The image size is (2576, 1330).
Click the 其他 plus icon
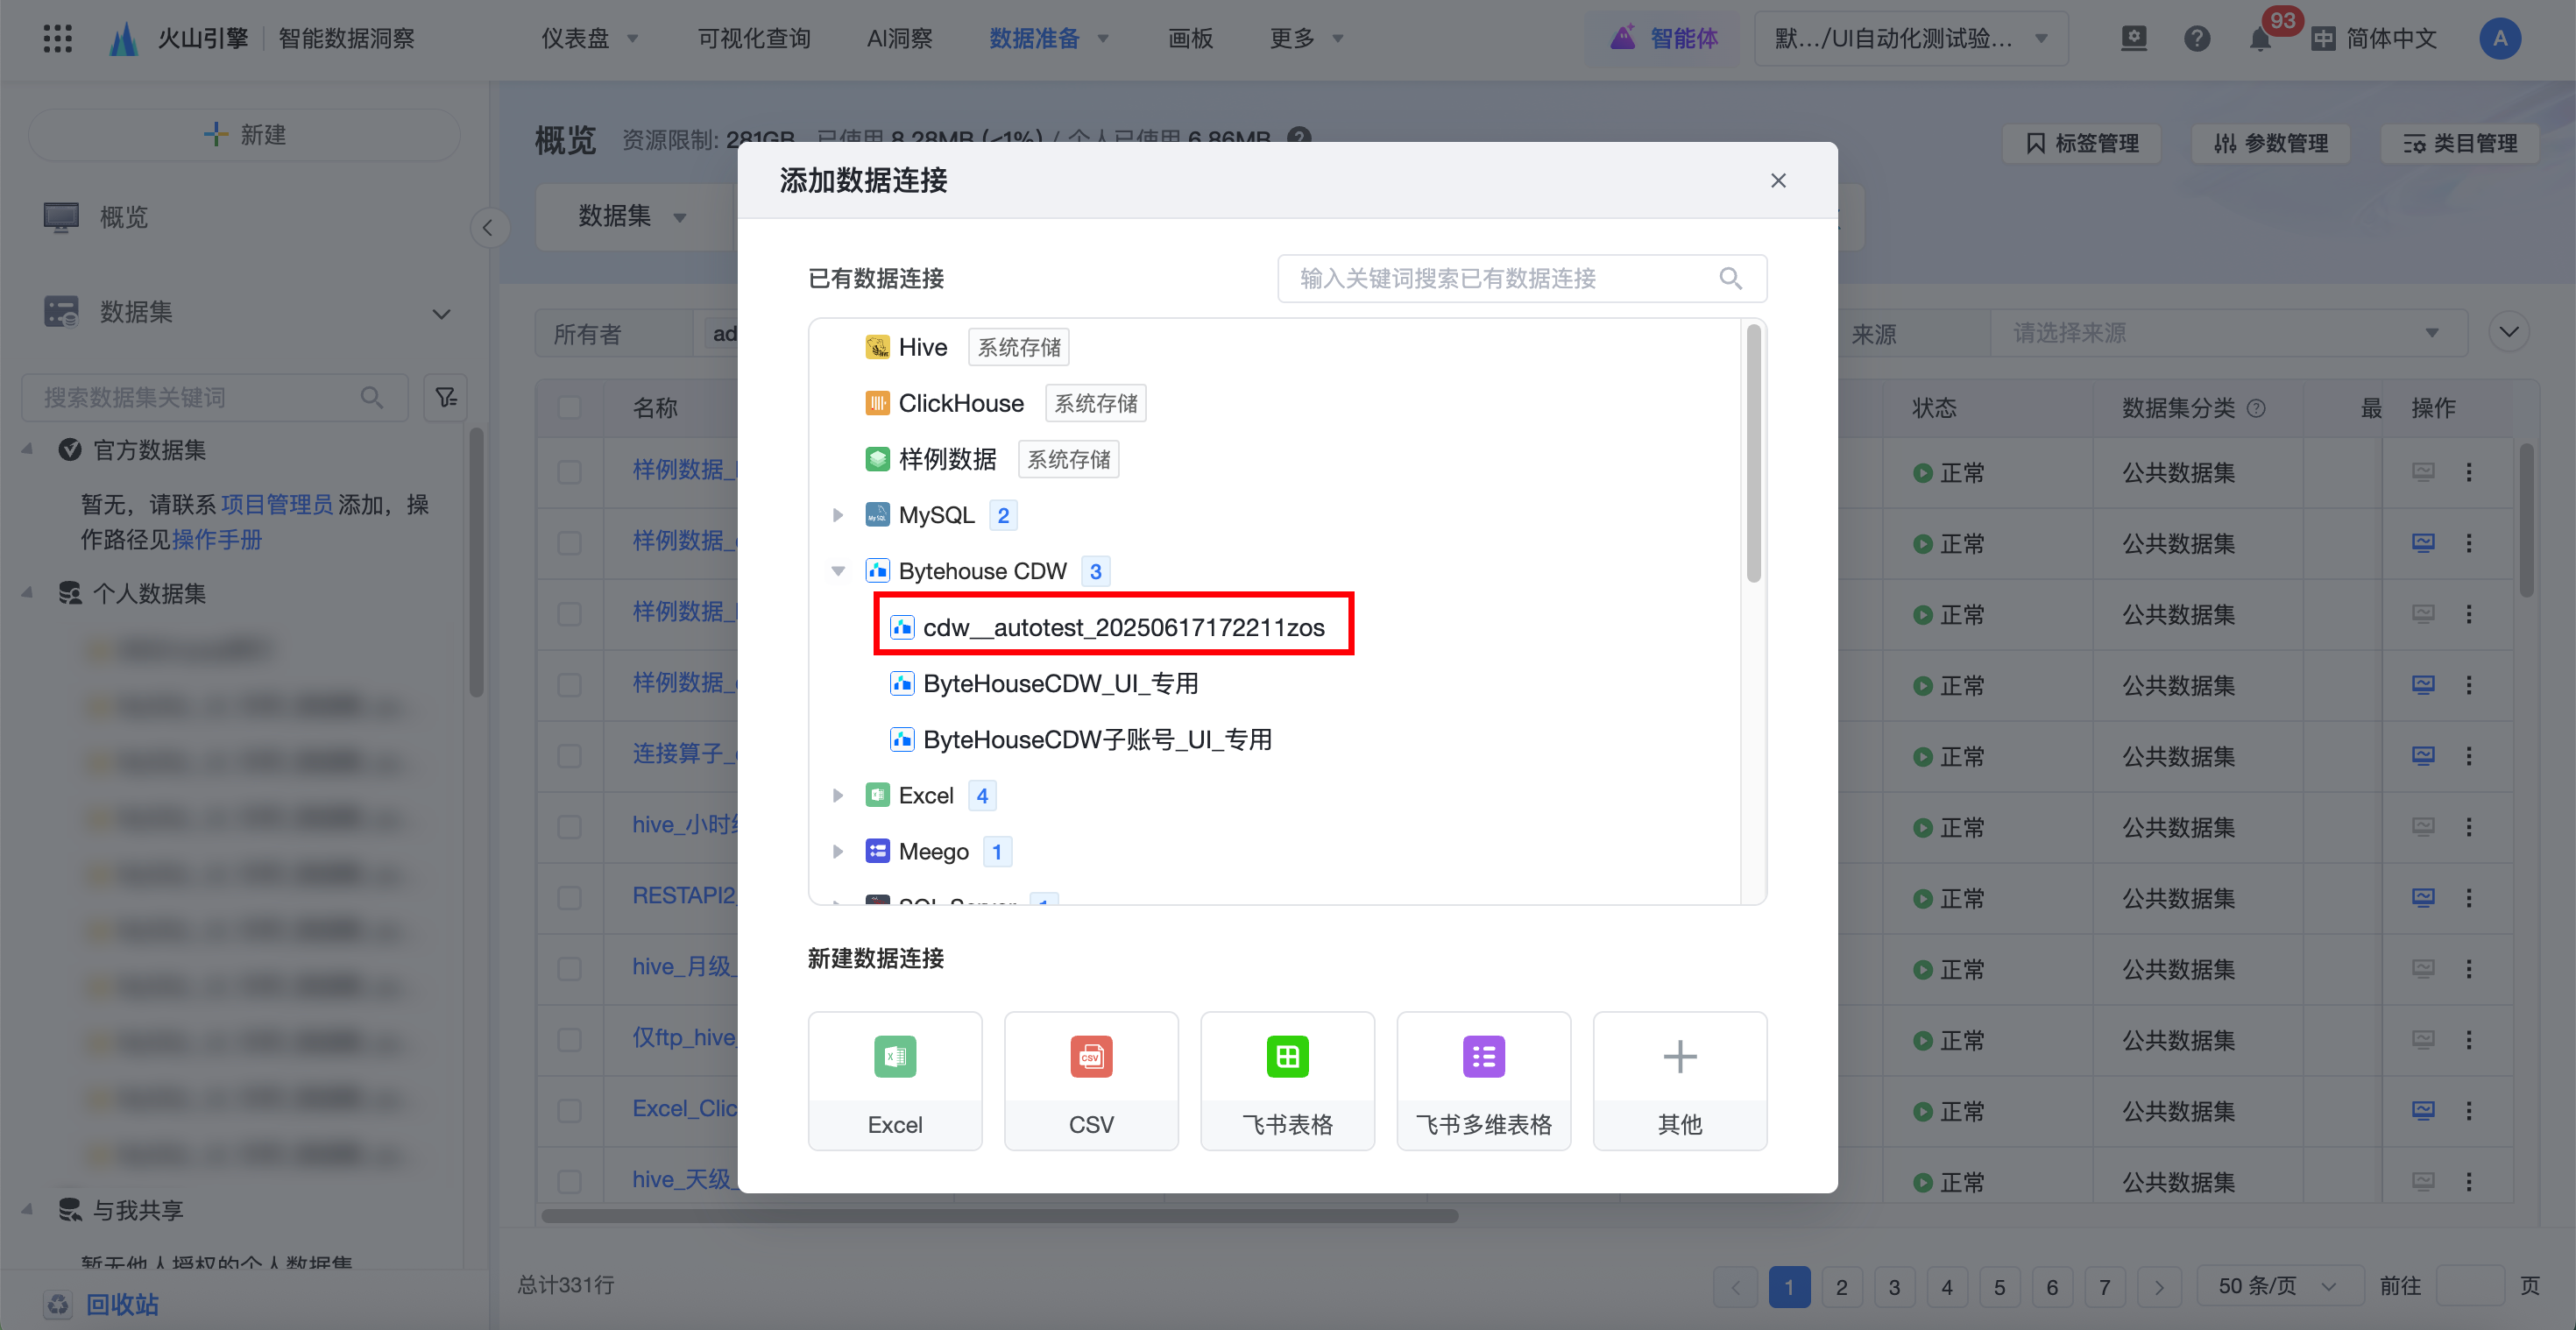(1679, 1057)
